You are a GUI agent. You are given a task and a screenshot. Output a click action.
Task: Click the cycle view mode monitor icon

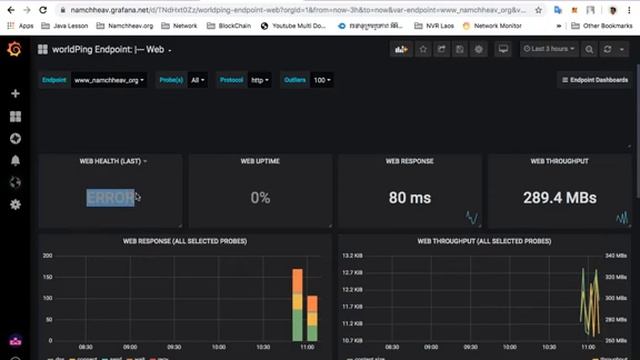coord(503,49)
